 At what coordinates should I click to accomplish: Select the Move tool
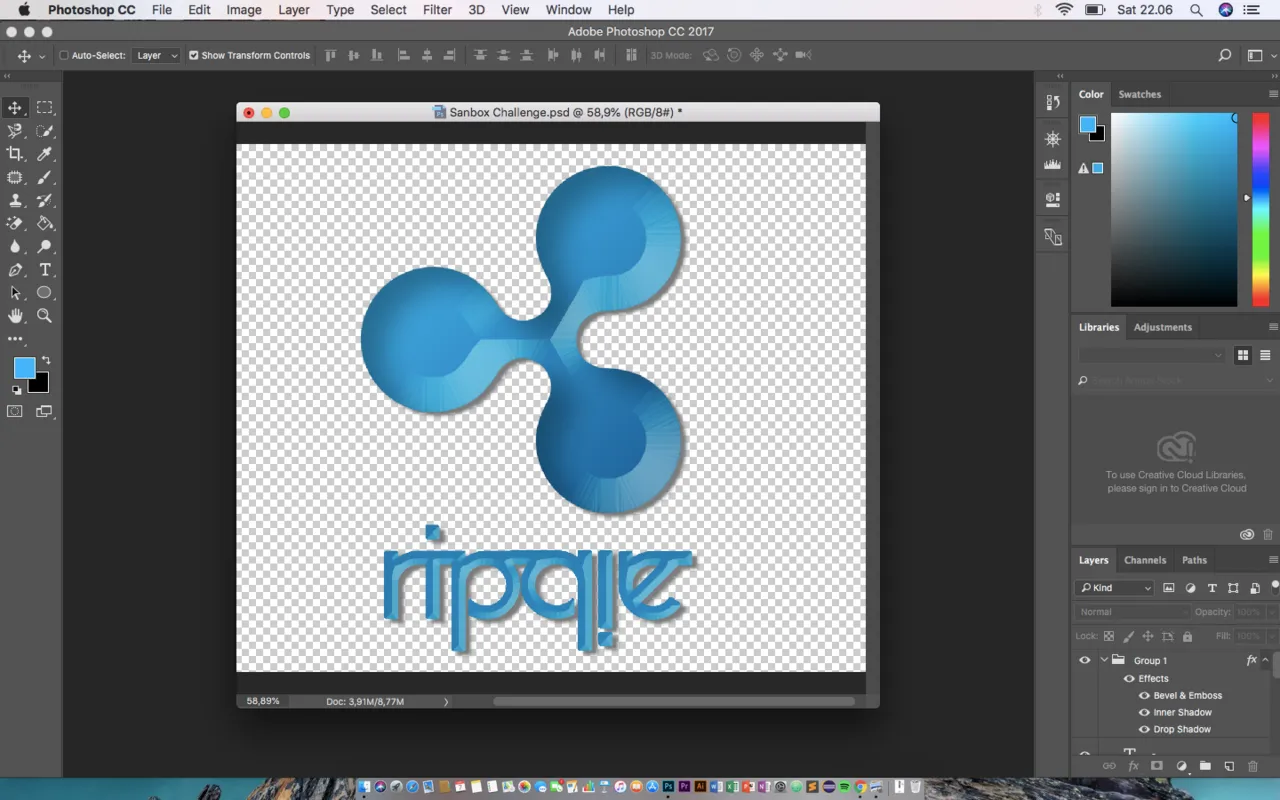[15, 108]
